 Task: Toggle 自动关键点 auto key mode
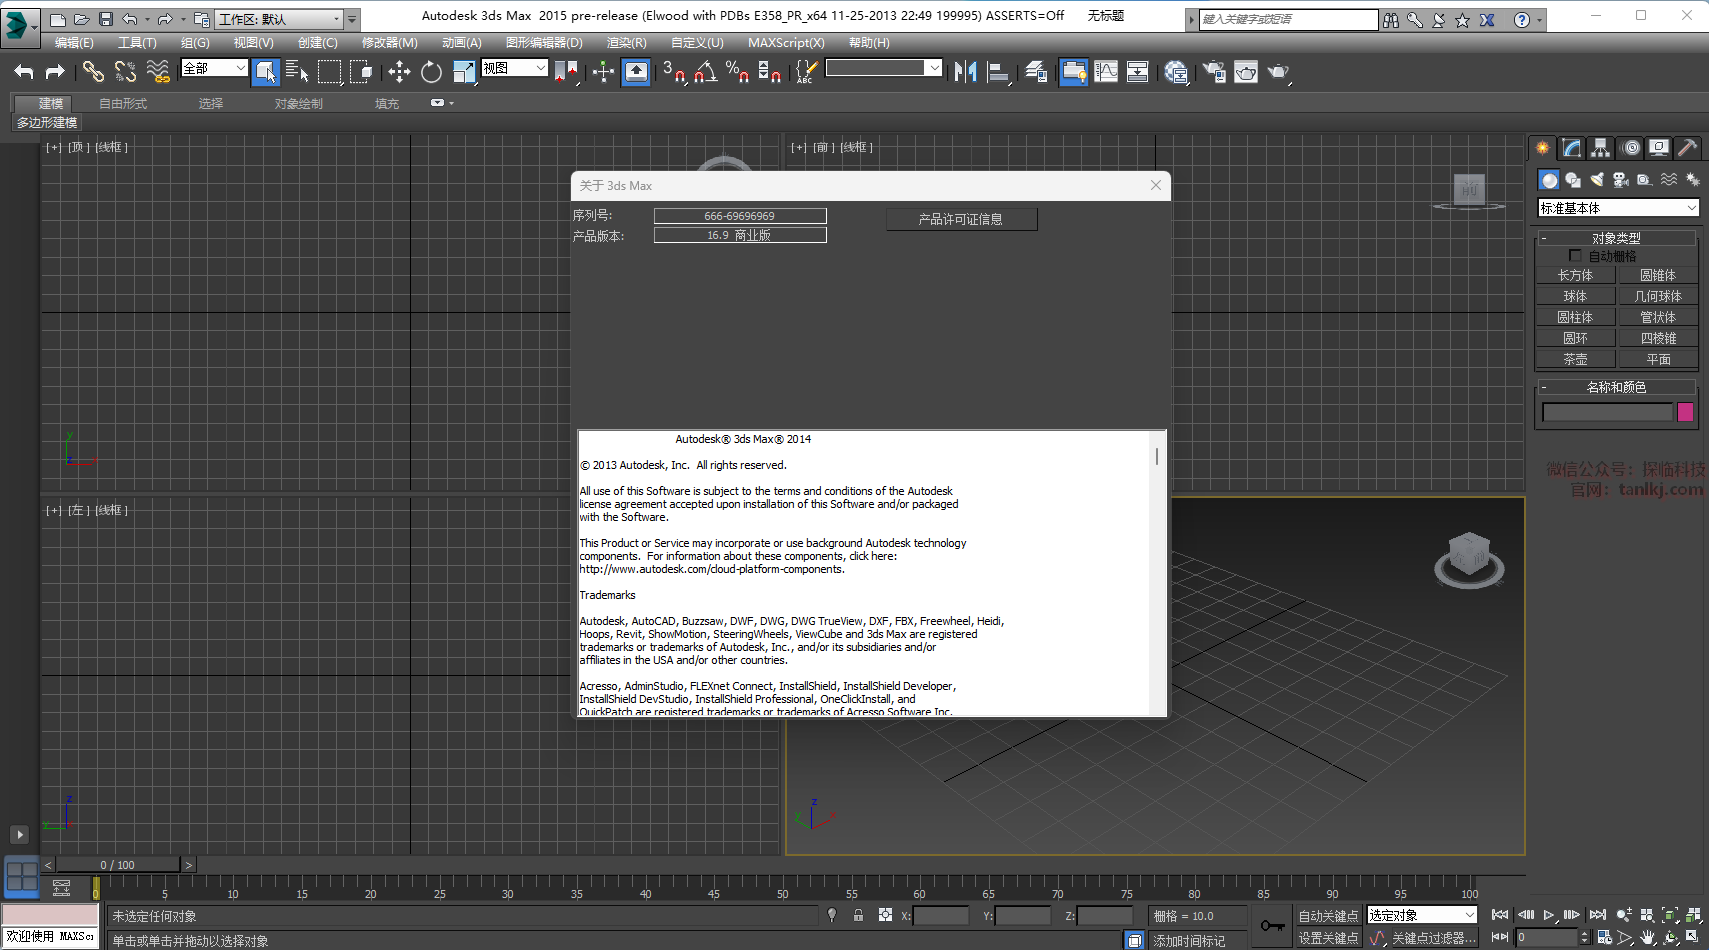click(1328, 915)
